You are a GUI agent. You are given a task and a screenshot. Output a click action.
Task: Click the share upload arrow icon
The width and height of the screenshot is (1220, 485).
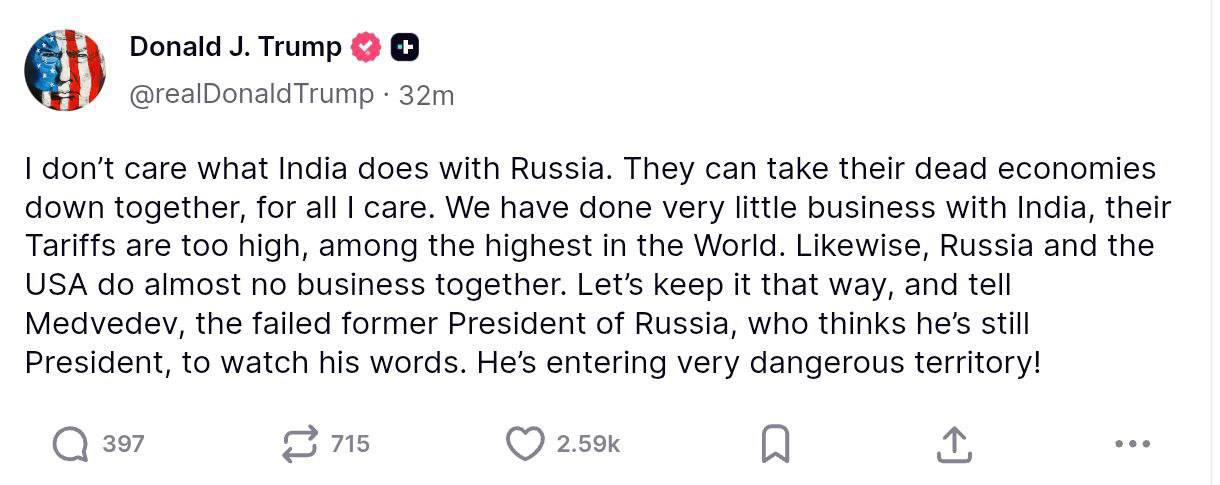coord(953,445)
